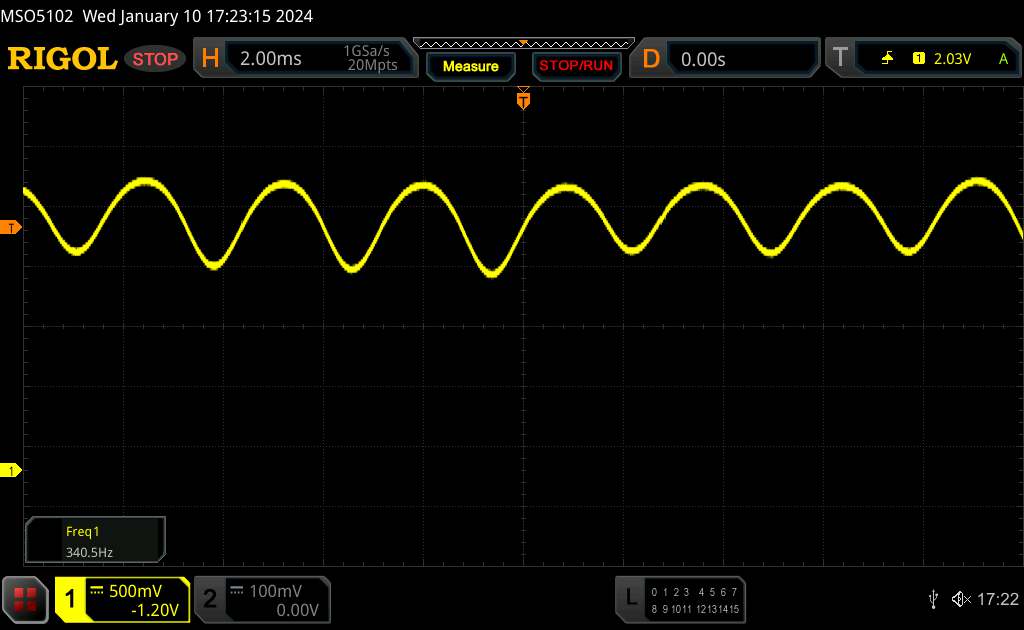Open the Measure menu

pyautogui.click(x=471, y=66)
